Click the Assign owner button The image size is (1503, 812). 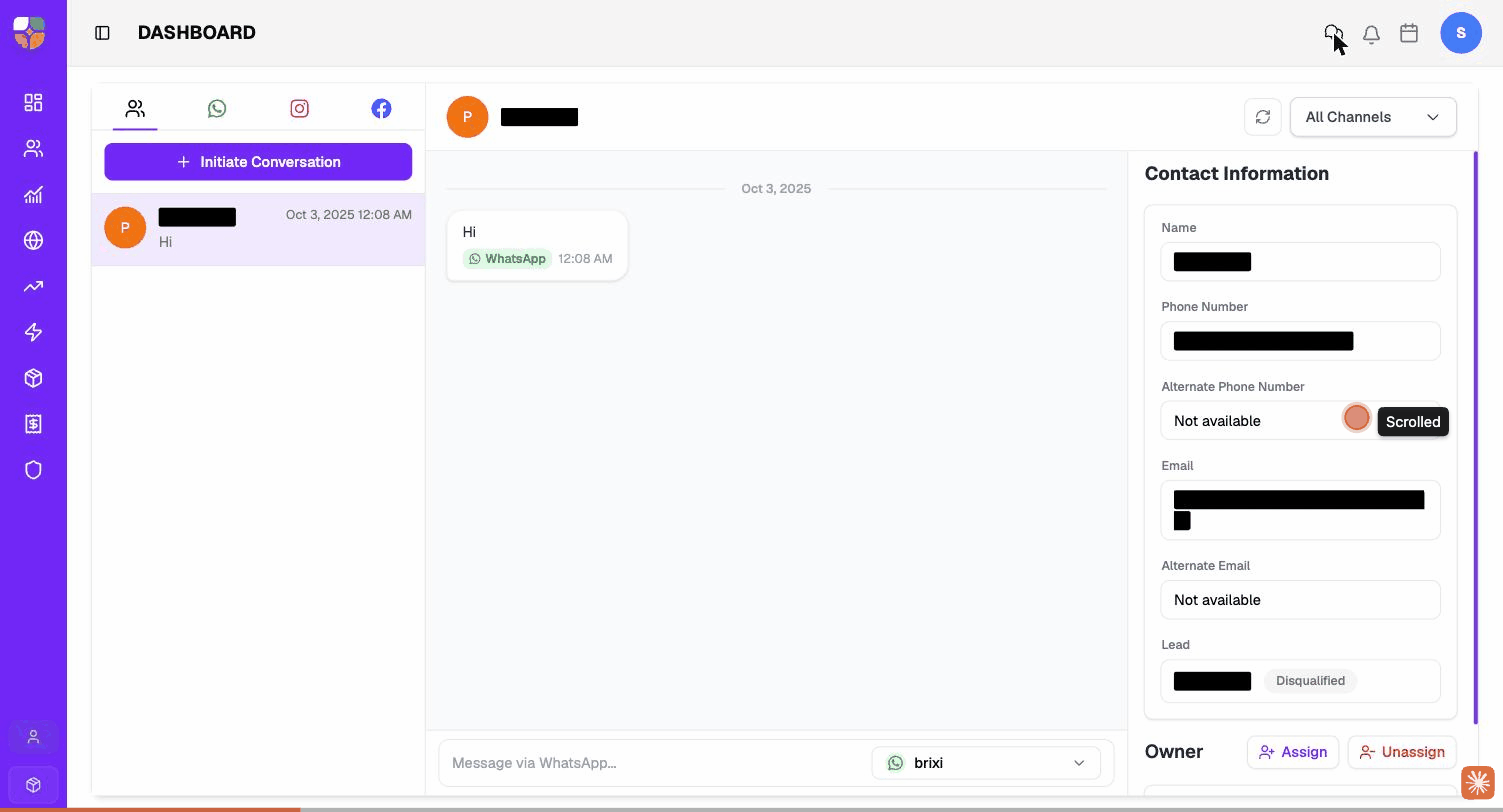click(x=1293, y=752)
